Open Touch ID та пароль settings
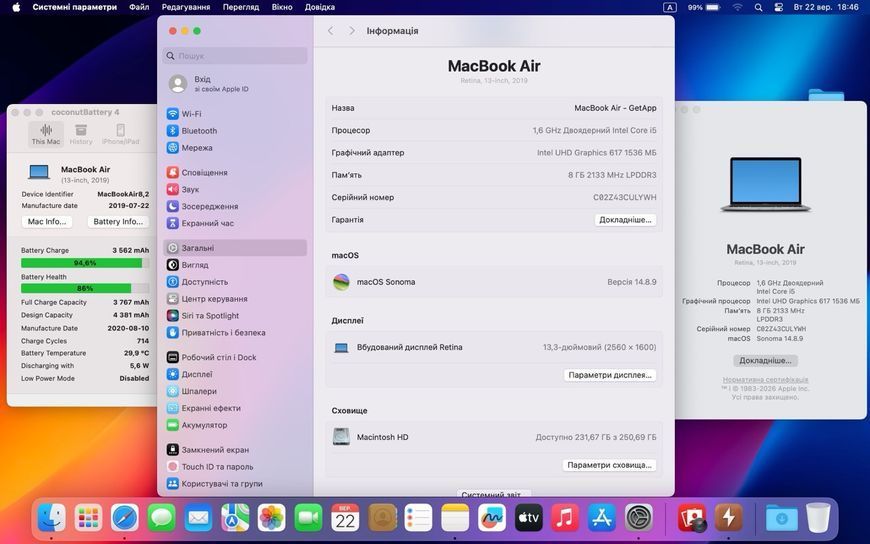The height and width of the screenshot is (544, 870). click(x=235, y=467)
